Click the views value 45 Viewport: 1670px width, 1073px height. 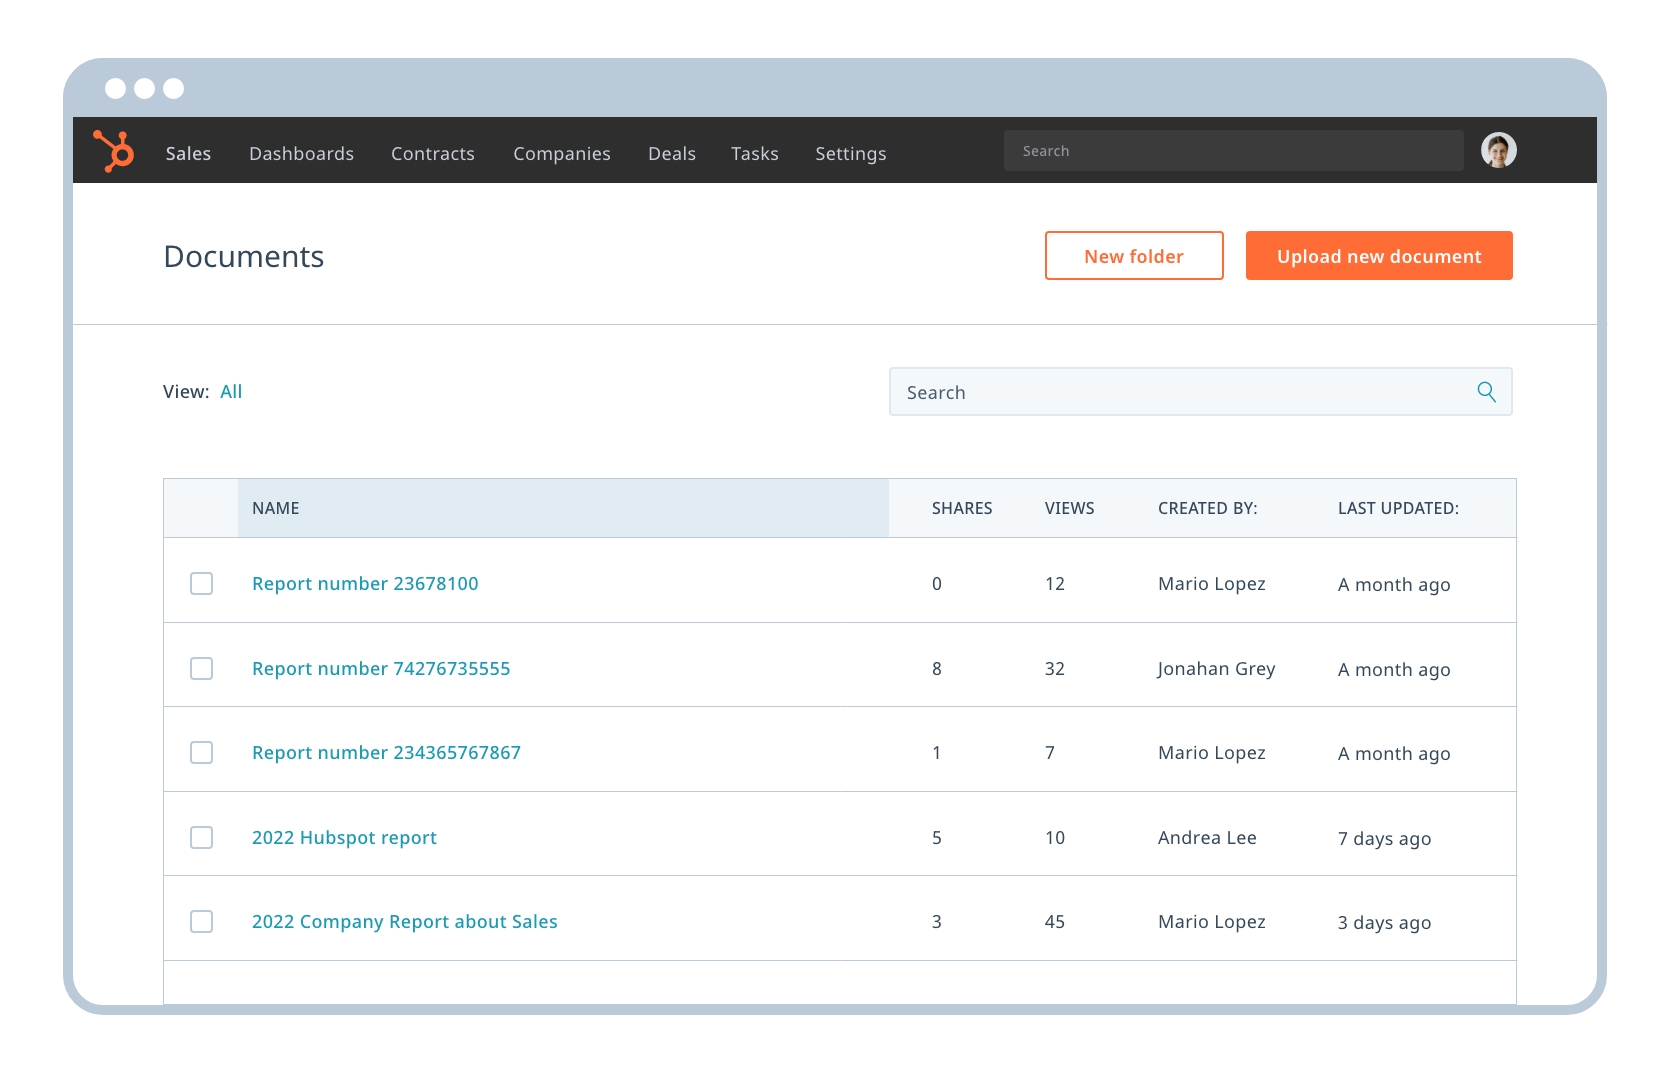(1055, 922)
